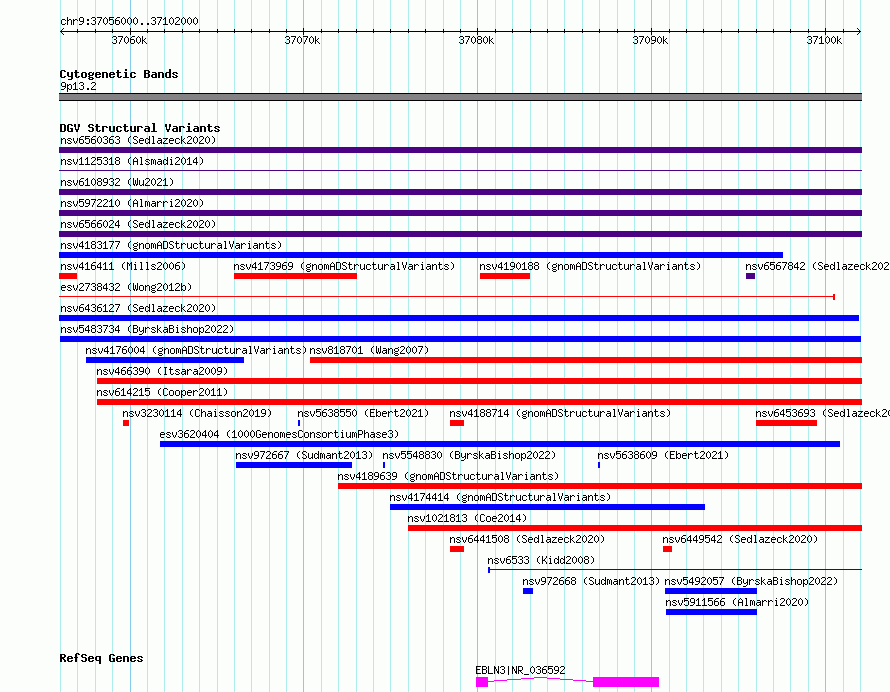The height and width of the screenshot is (692, 890).
Task: Click the nsv6441508 (Sedlazeck2020) red block
Action: 457,549
